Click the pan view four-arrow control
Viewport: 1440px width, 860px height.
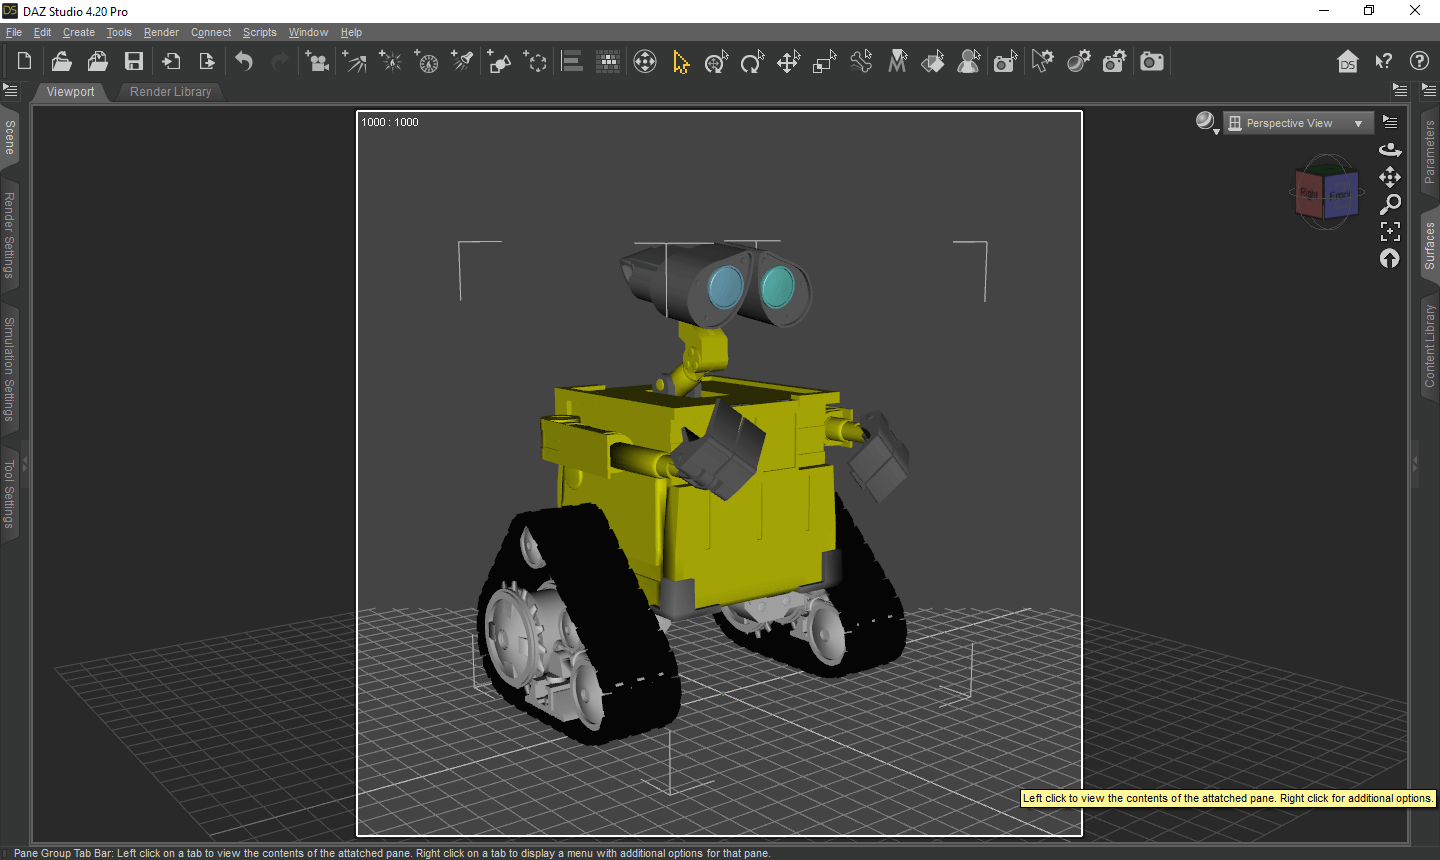1390,177
